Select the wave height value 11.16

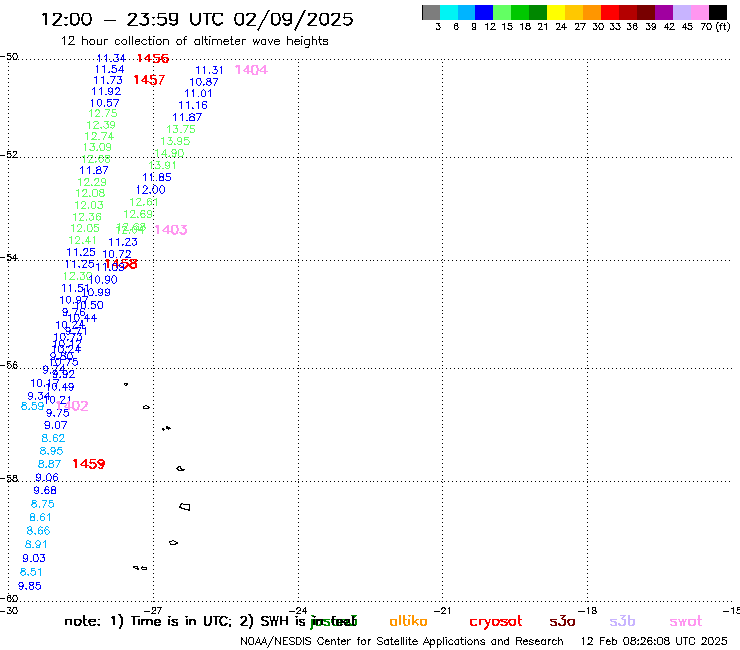click(x=193, y=105)
